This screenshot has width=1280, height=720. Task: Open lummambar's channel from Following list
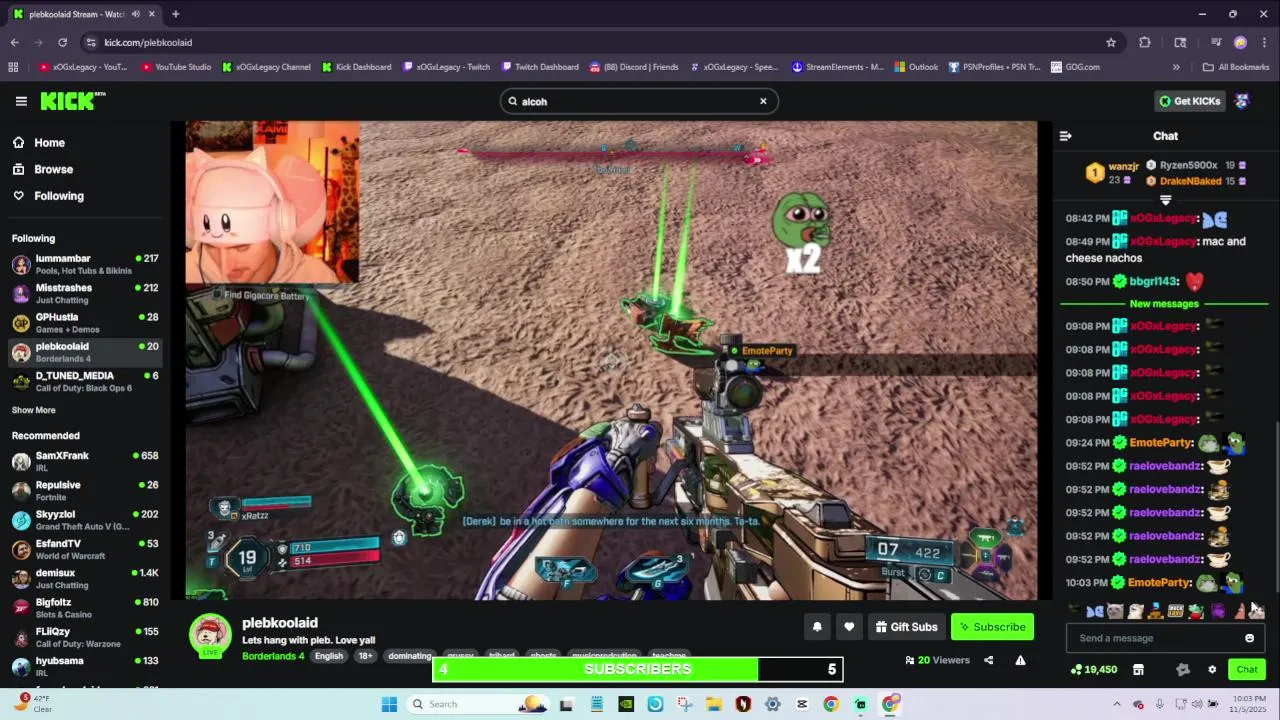point(85,264)
